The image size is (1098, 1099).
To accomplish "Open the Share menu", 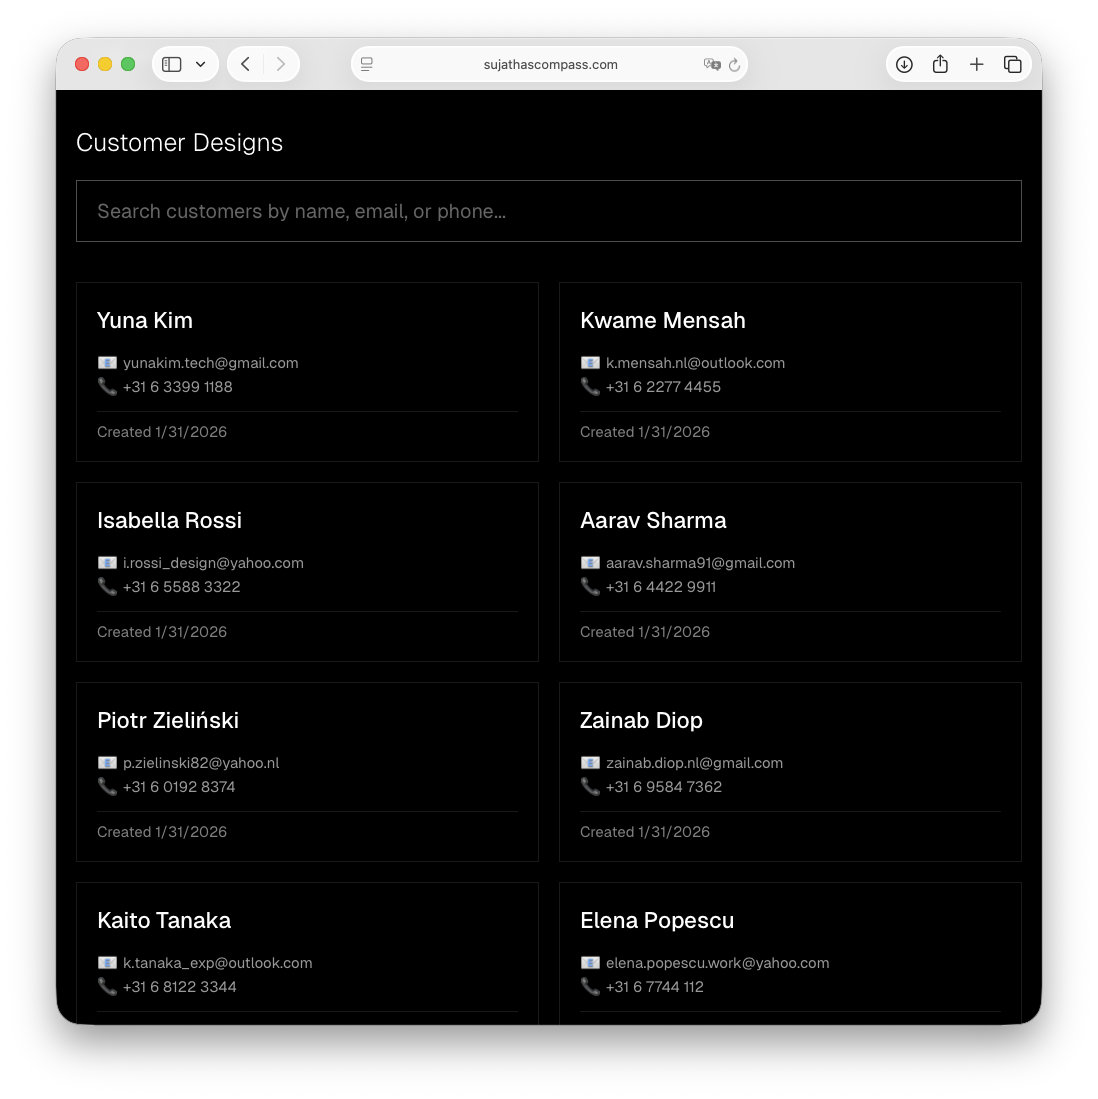I will (940, 64).
